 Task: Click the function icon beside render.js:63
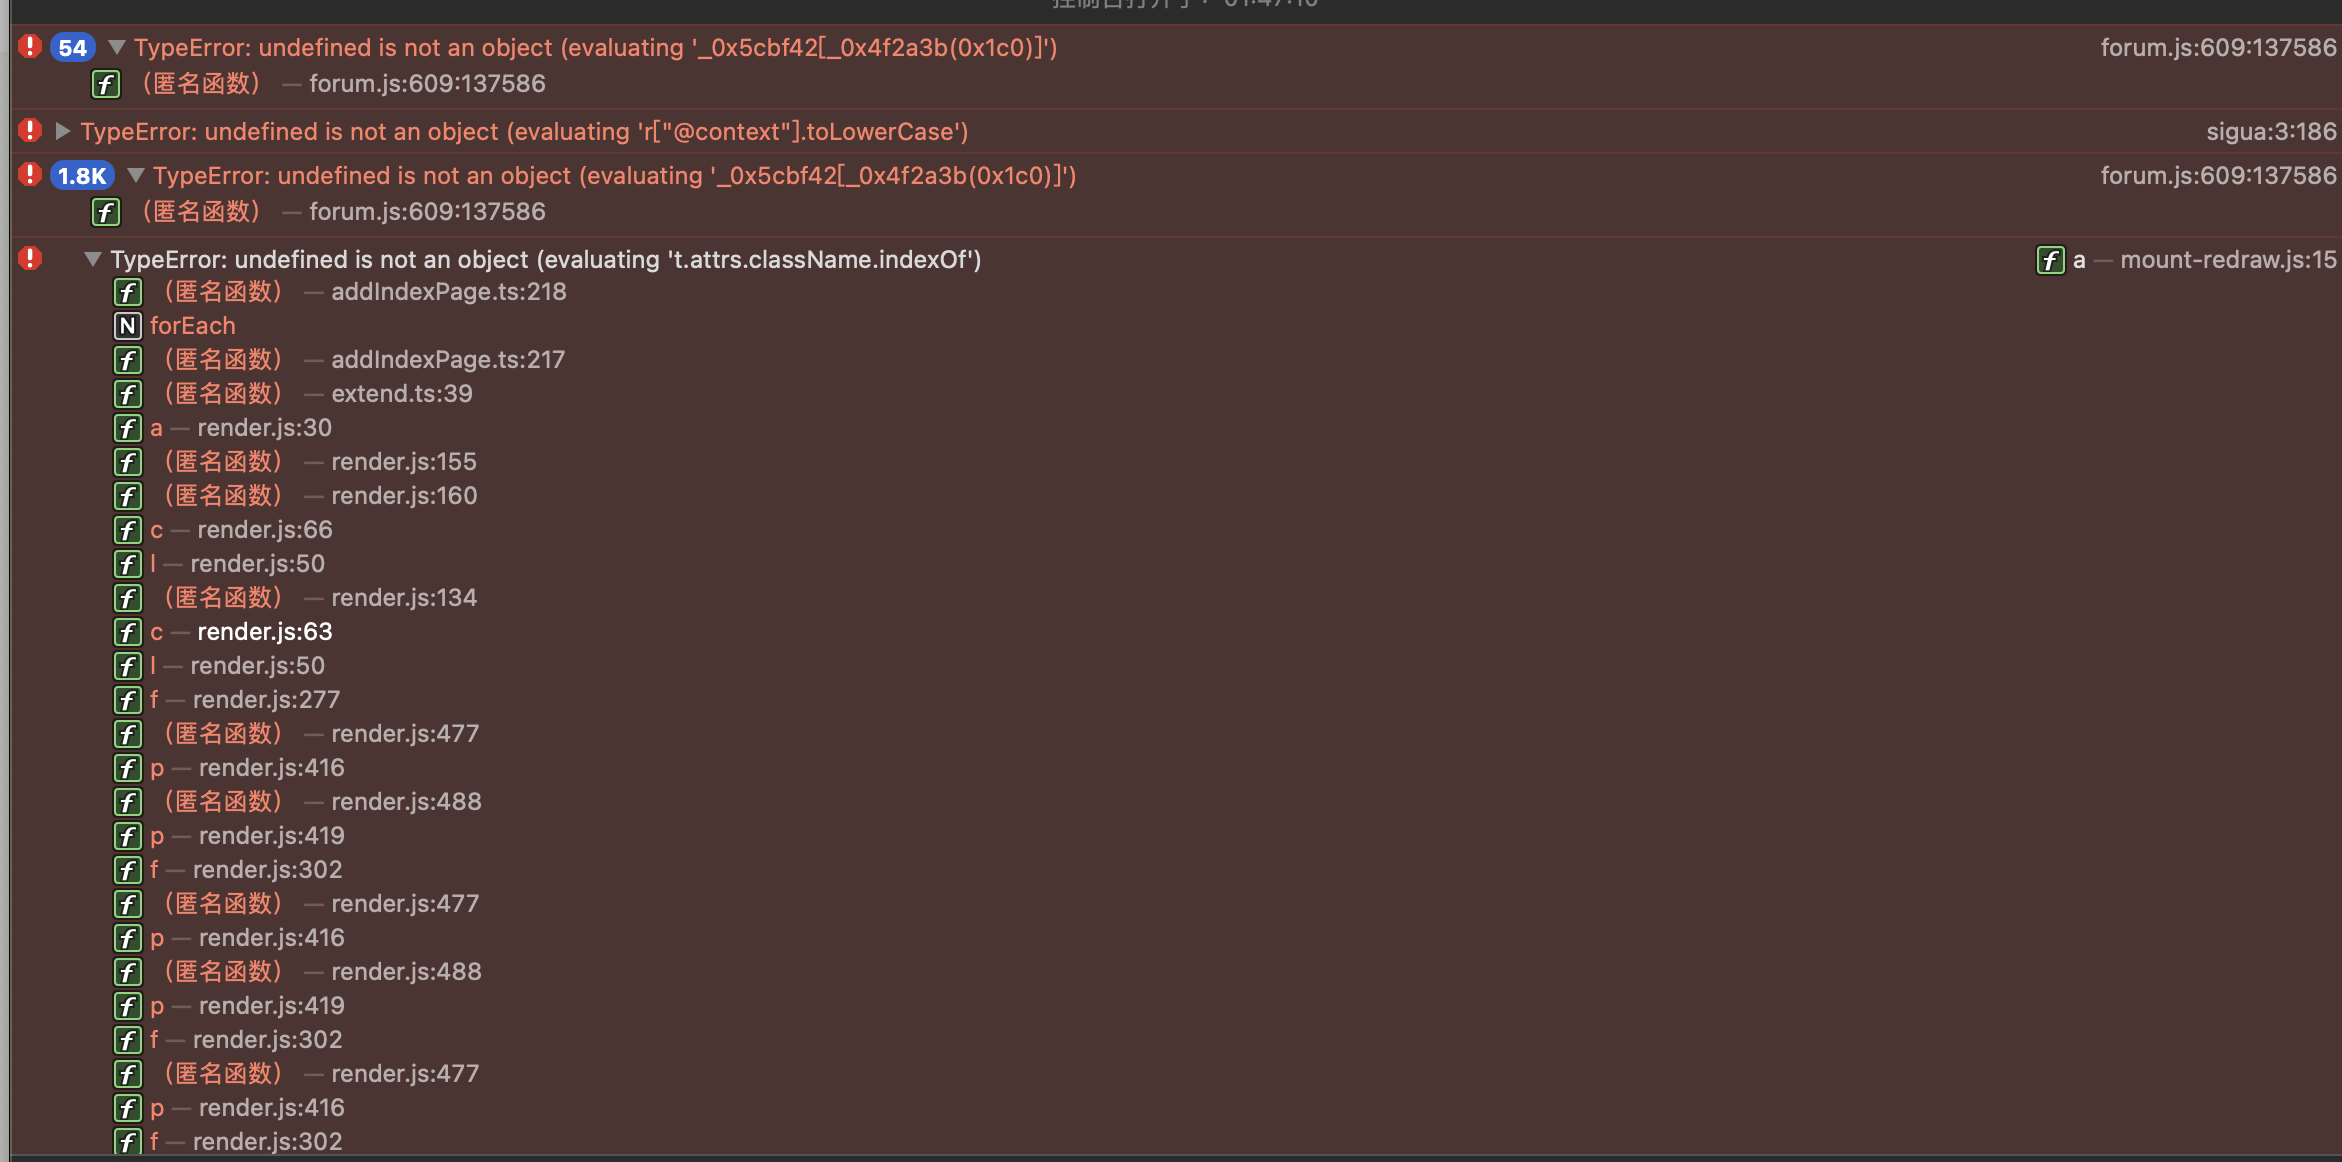[128, 632]
